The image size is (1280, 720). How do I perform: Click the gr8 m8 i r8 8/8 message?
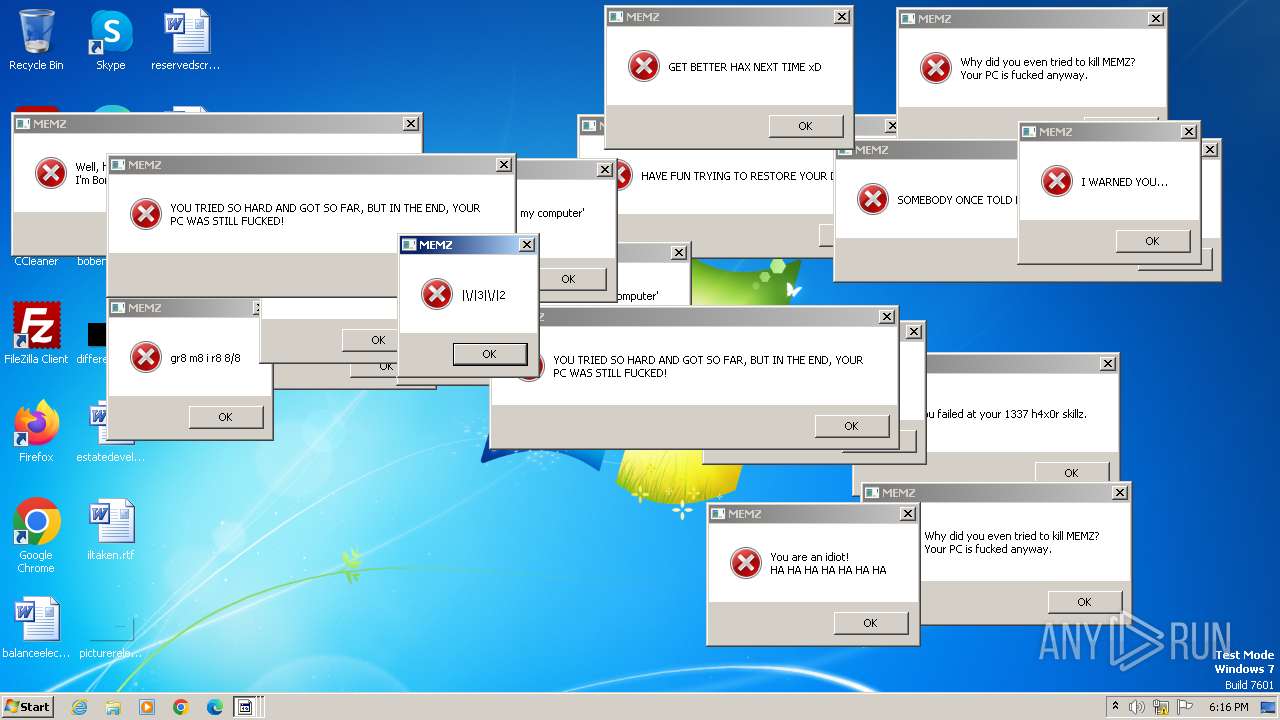pyautogui.click(x=205, y=358)
